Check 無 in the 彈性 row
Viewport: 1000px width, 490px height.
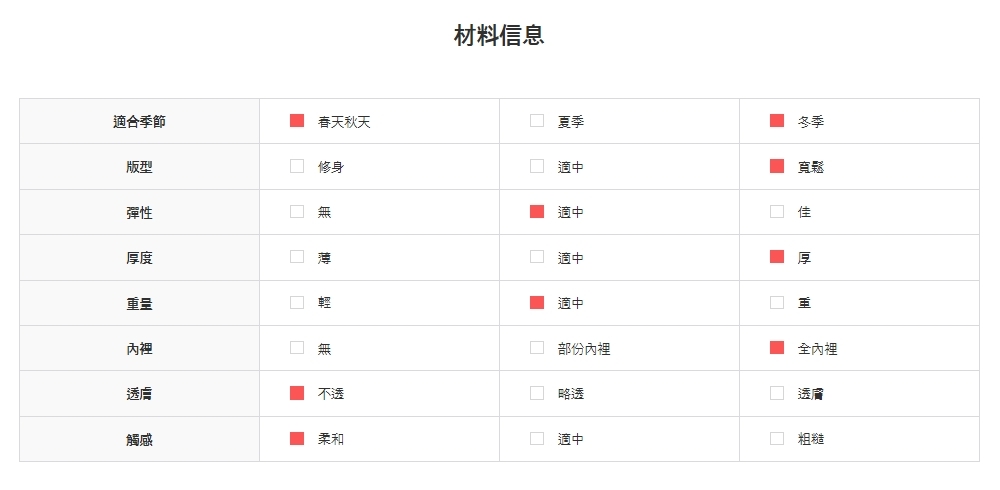(297, 212)
